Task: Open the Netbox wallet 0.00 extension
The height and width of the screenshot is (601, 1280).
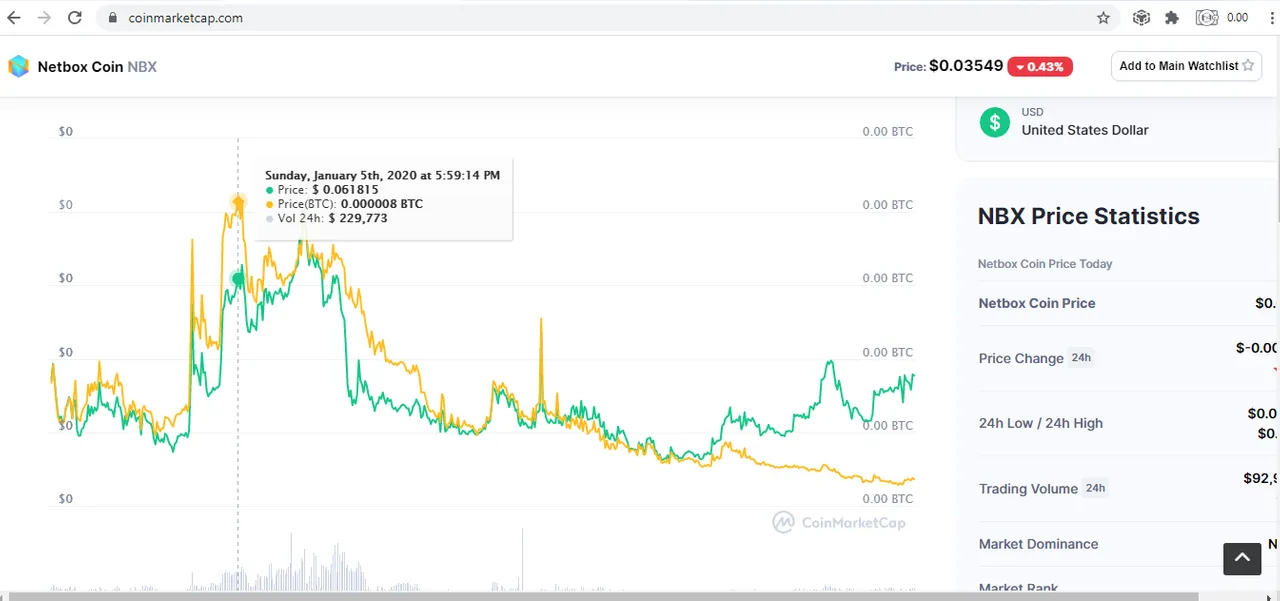Action: tap(1222, 18)
